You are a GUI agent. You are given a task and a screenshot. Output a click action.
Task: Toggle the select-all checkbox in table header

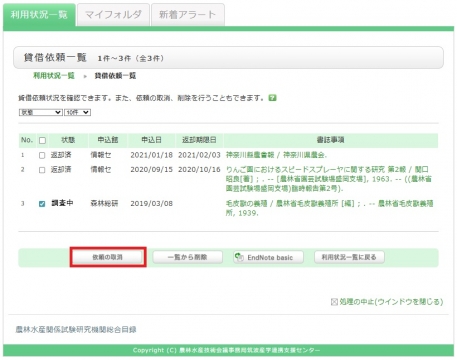42,140
